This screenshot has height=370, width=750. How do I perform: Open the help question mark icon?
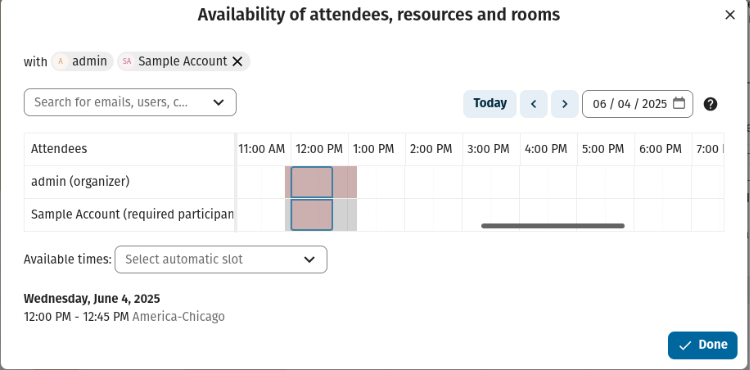(710, 104)
